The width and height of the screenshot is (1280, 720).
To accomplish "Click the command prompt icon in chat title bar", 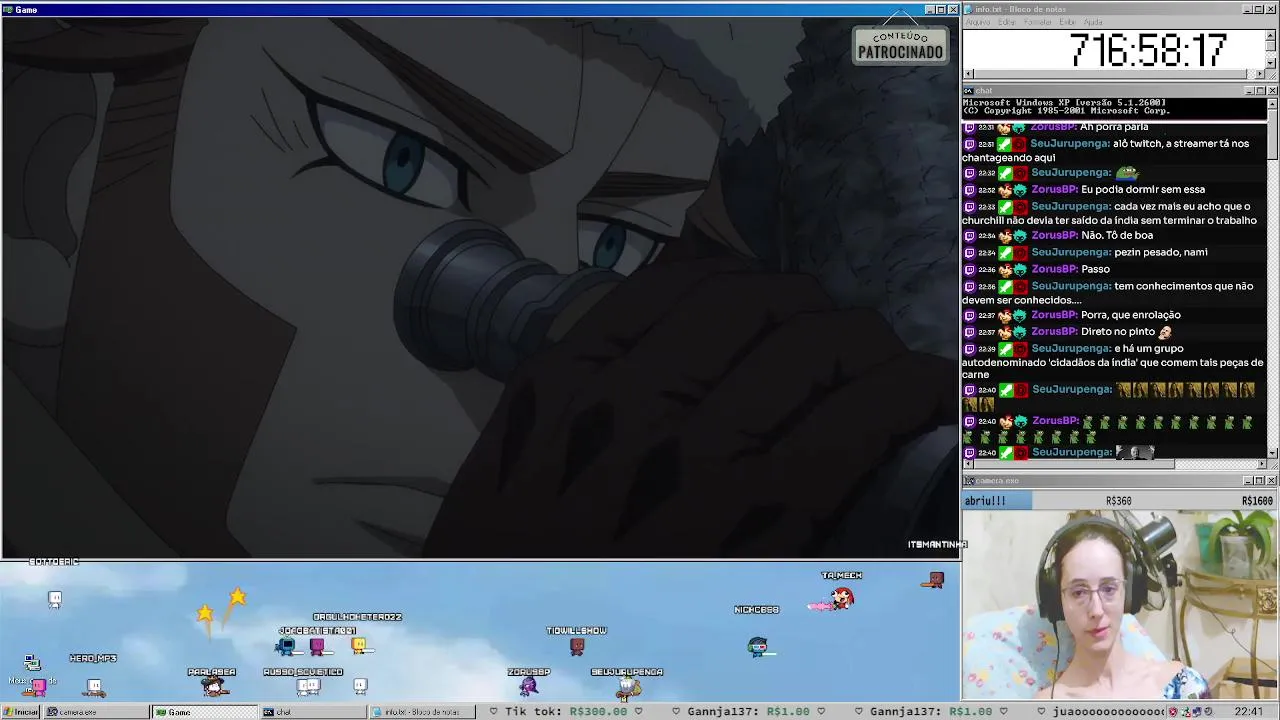I will click(968, 91).
